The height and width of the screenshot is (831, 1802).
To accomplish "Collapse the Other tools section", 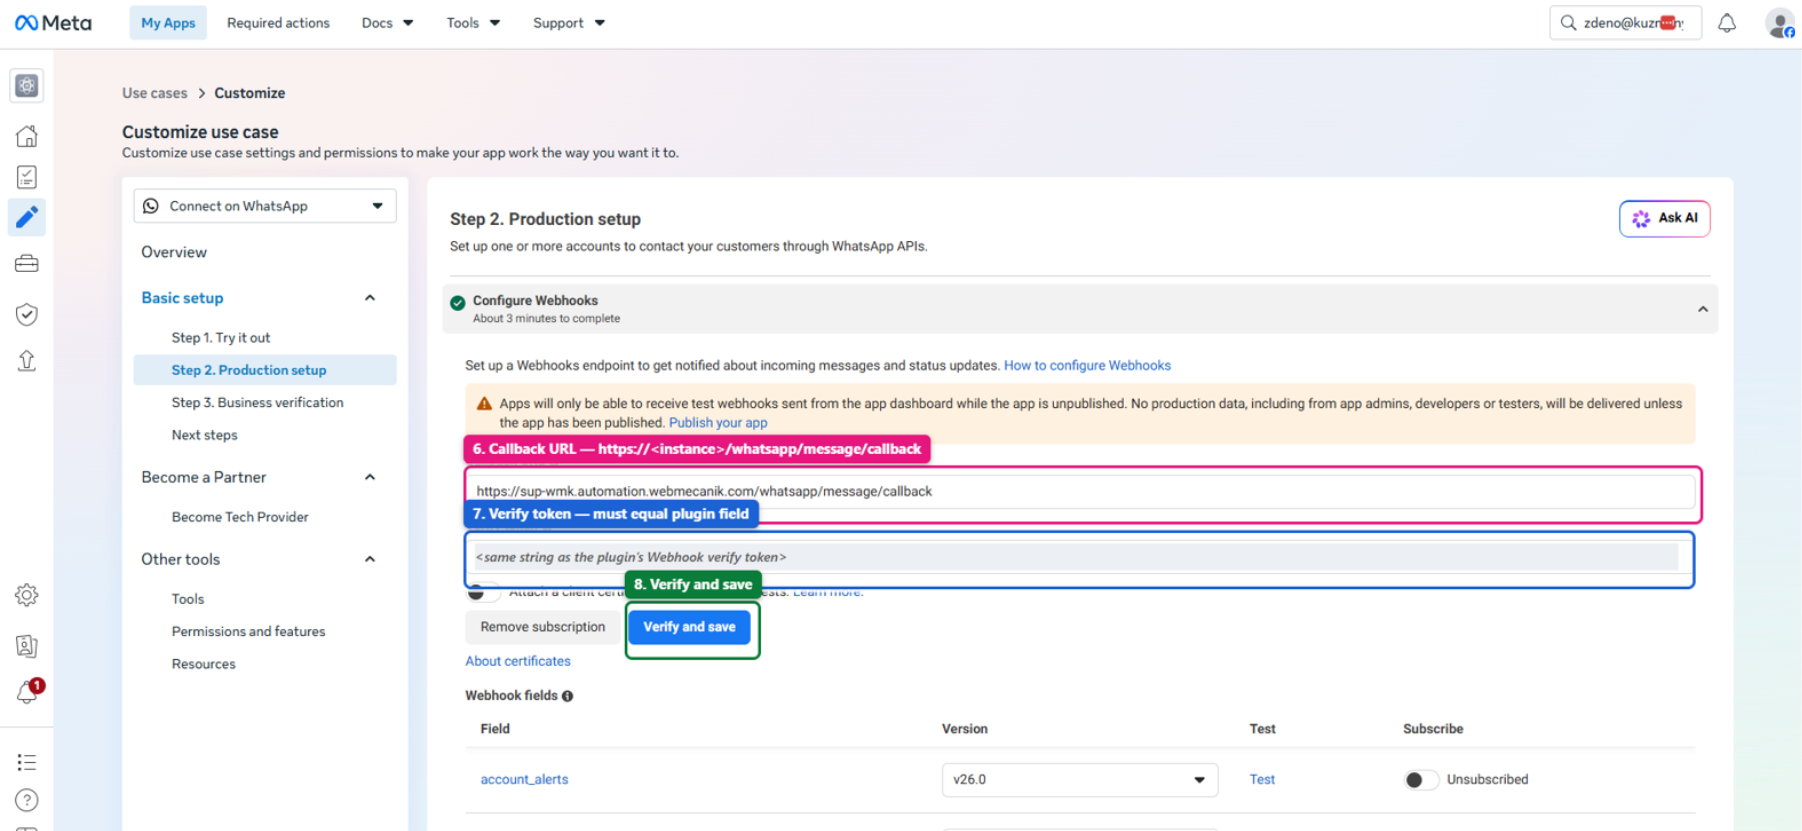I will (x=370, y=559).
